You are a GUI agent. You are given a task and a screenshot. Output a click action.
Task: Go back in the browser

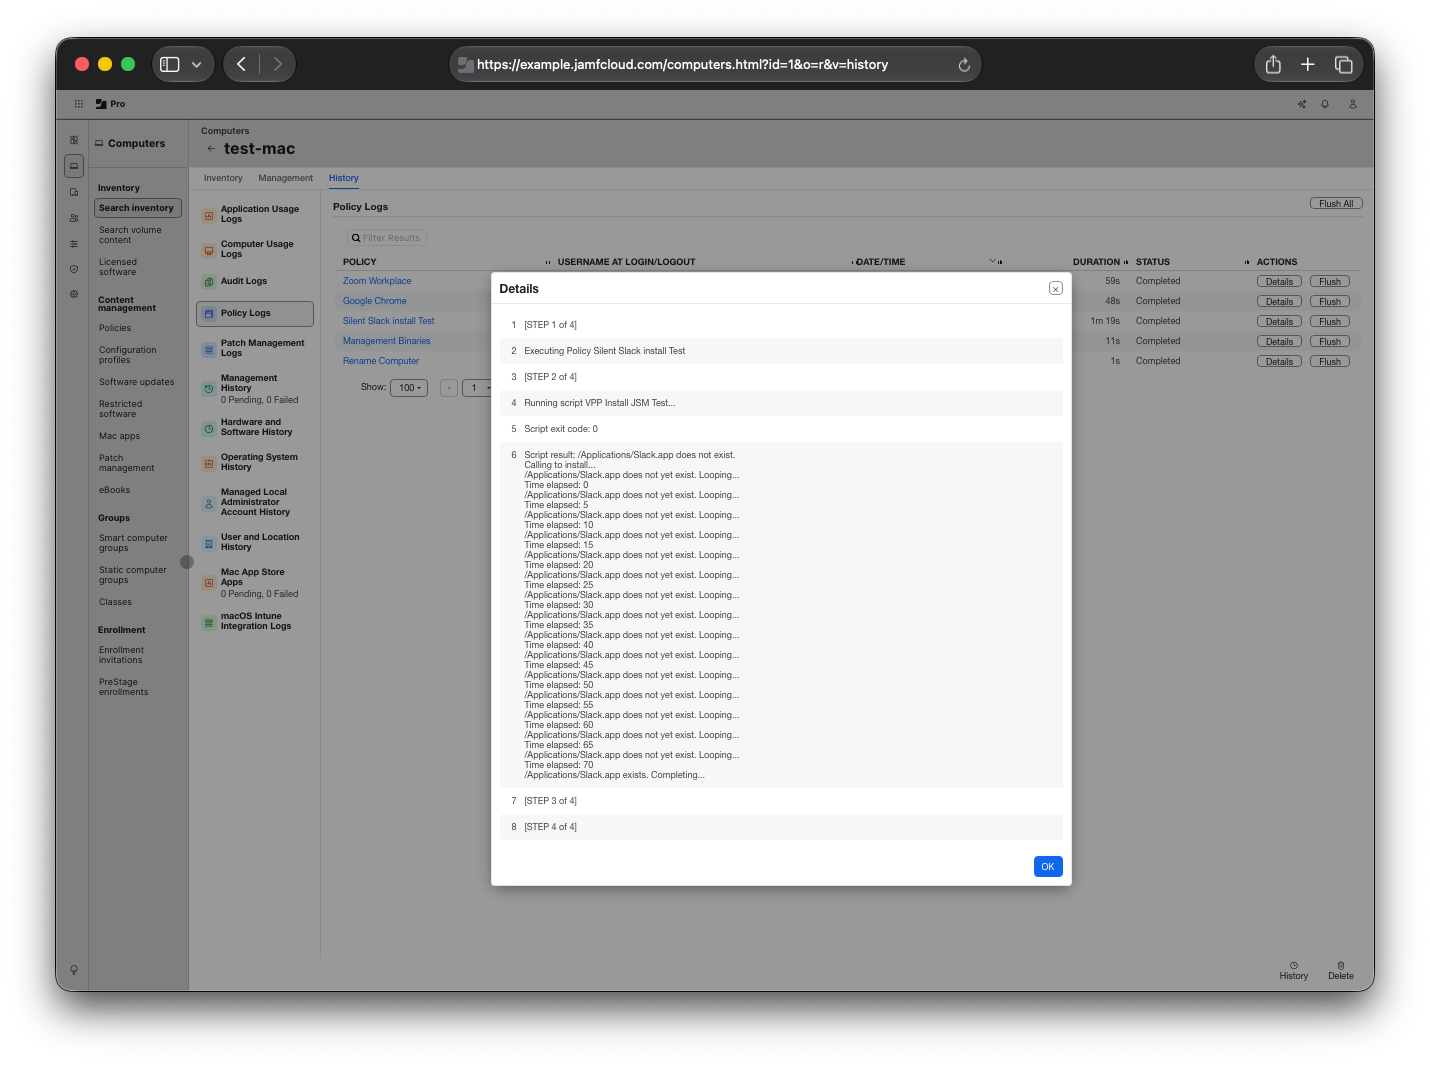point(241,65)
